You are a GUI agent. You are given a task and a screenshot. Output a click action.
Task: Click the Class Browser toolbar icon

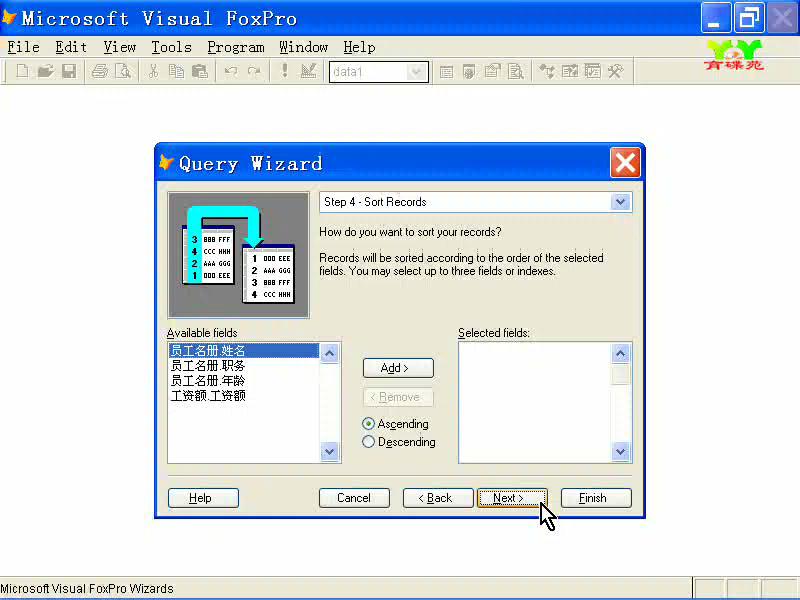click(x=547, y=71)
